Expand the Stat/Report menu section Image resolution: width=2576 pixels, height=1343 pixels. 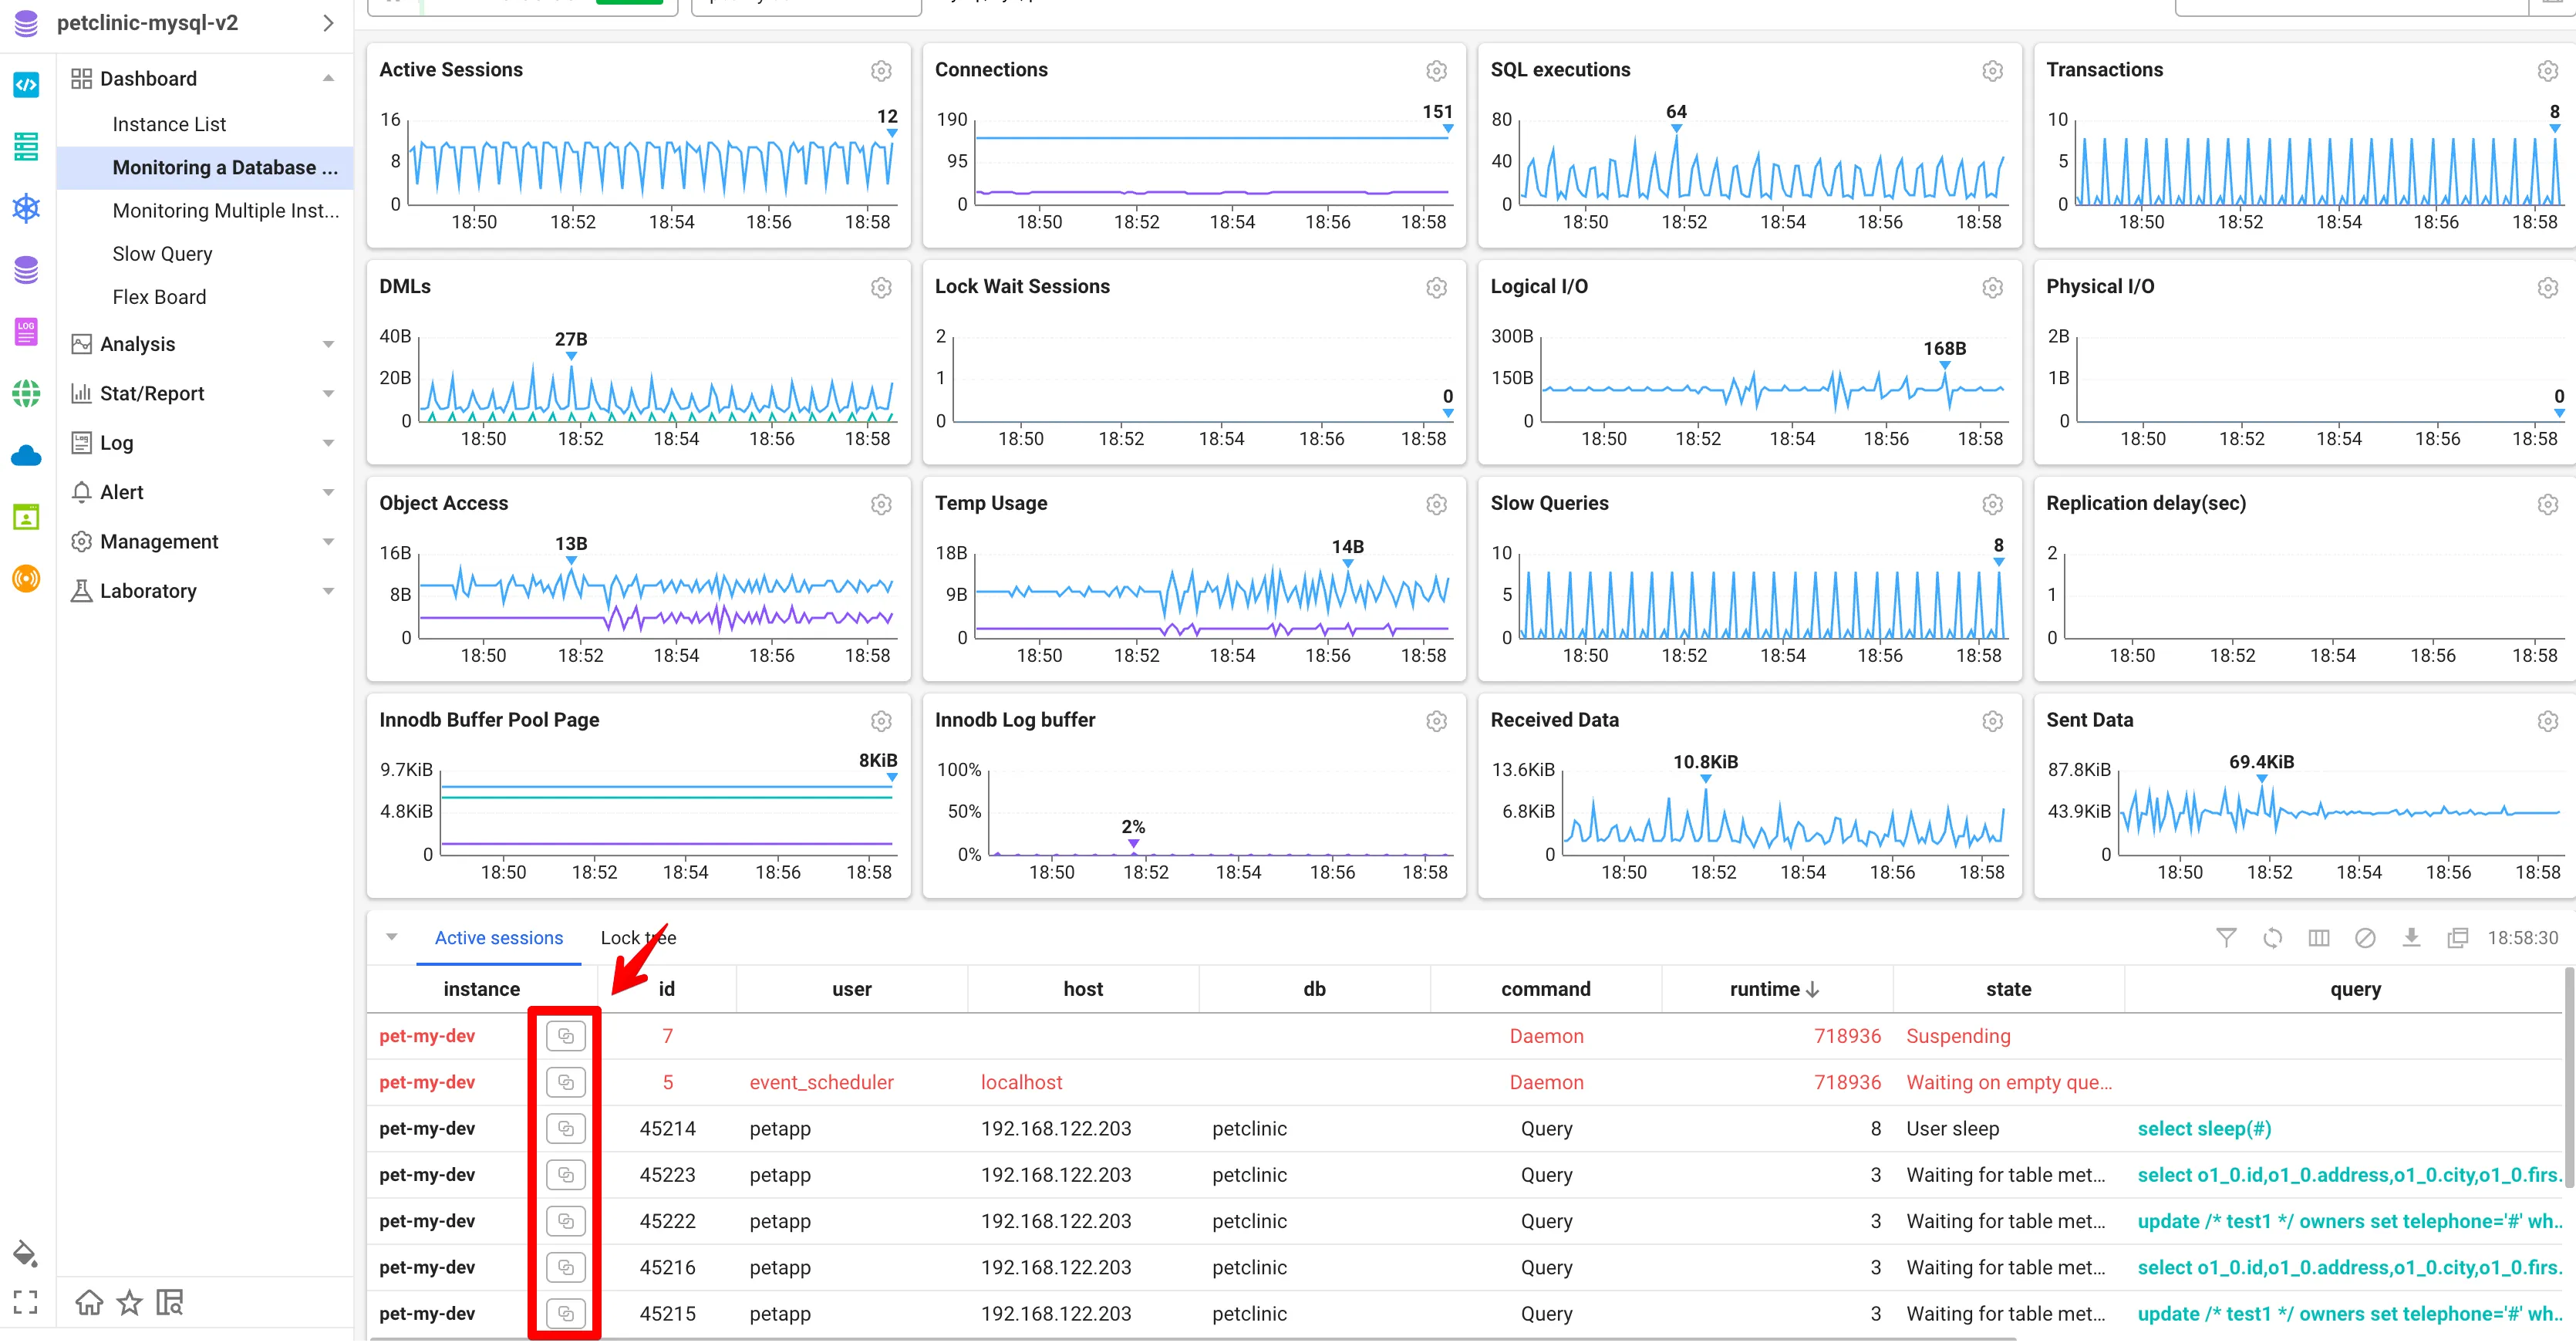[328, 394]
